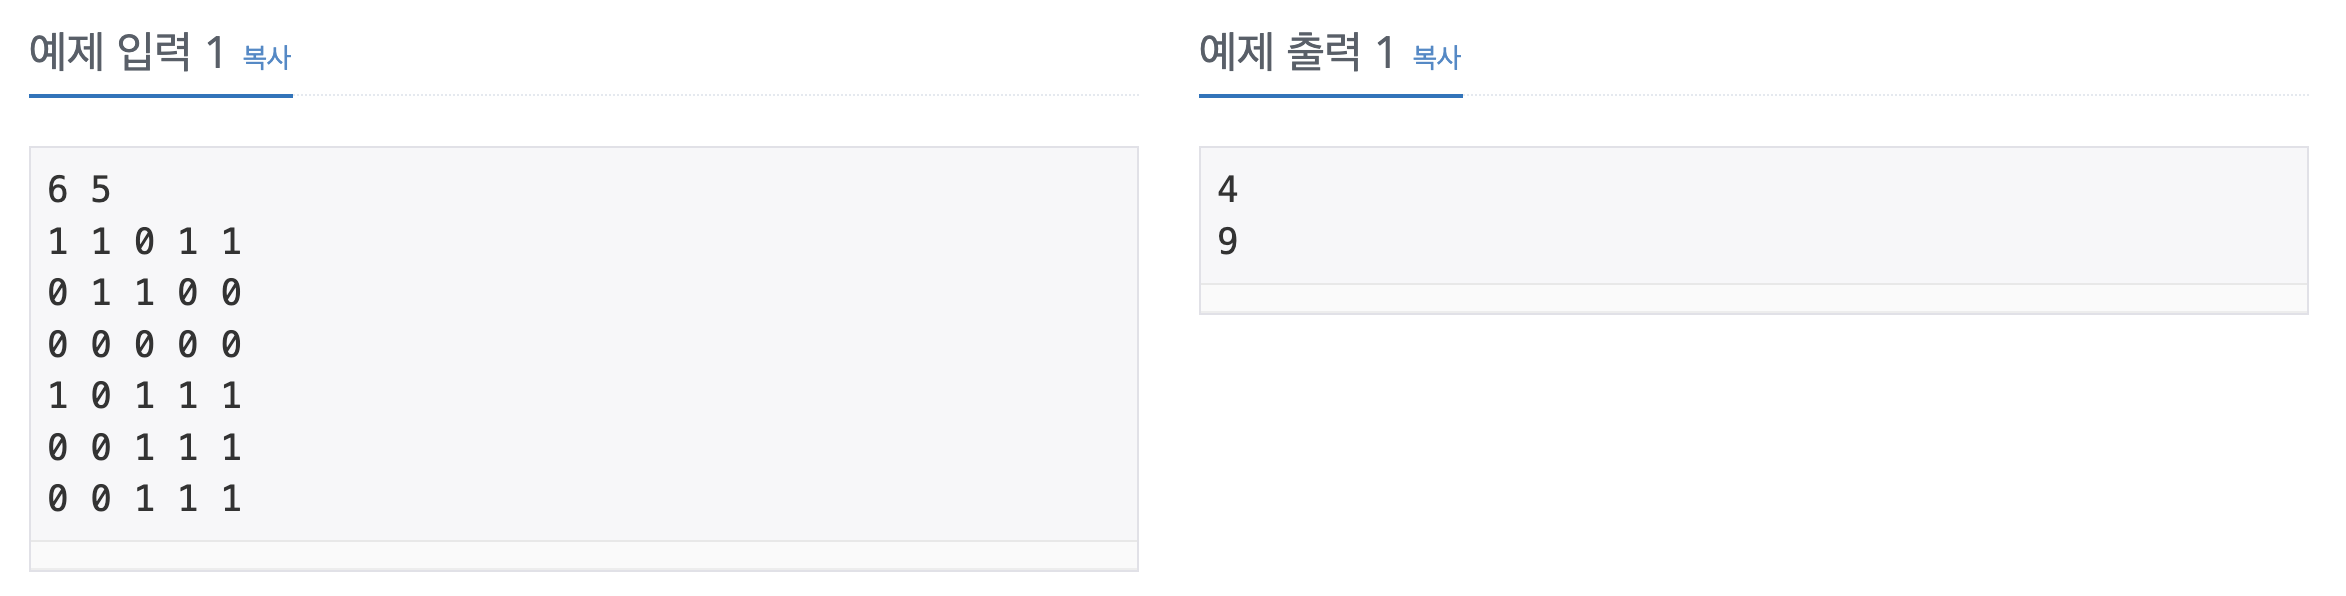Click the blue underline beneath 예제 출력 1

pyautogui.click(x=1330, y=96)
